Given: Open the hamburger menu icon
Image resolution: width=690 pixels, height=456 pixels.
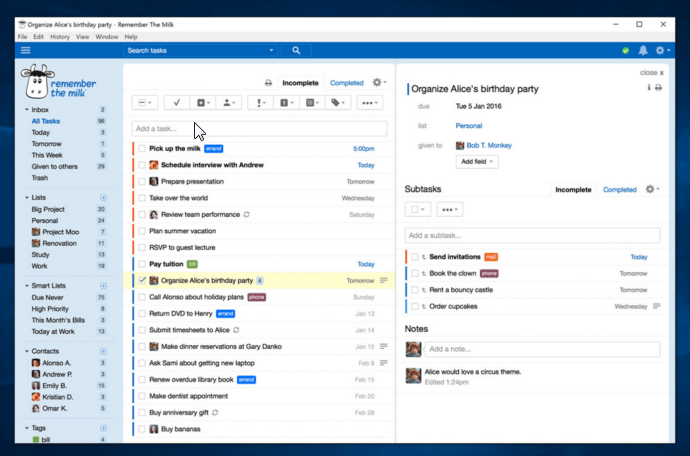Looking at the screenshot, I should point(26,50).
